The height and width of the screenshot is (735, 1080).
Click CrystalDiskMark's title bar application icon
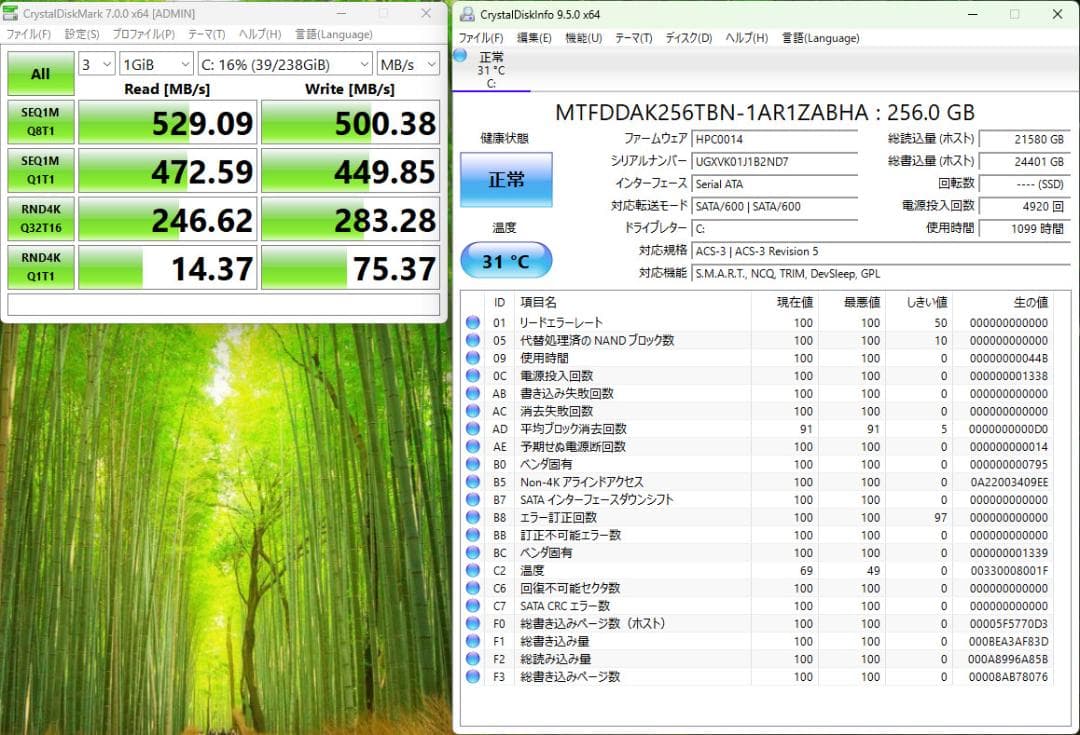tap(10, 13)
